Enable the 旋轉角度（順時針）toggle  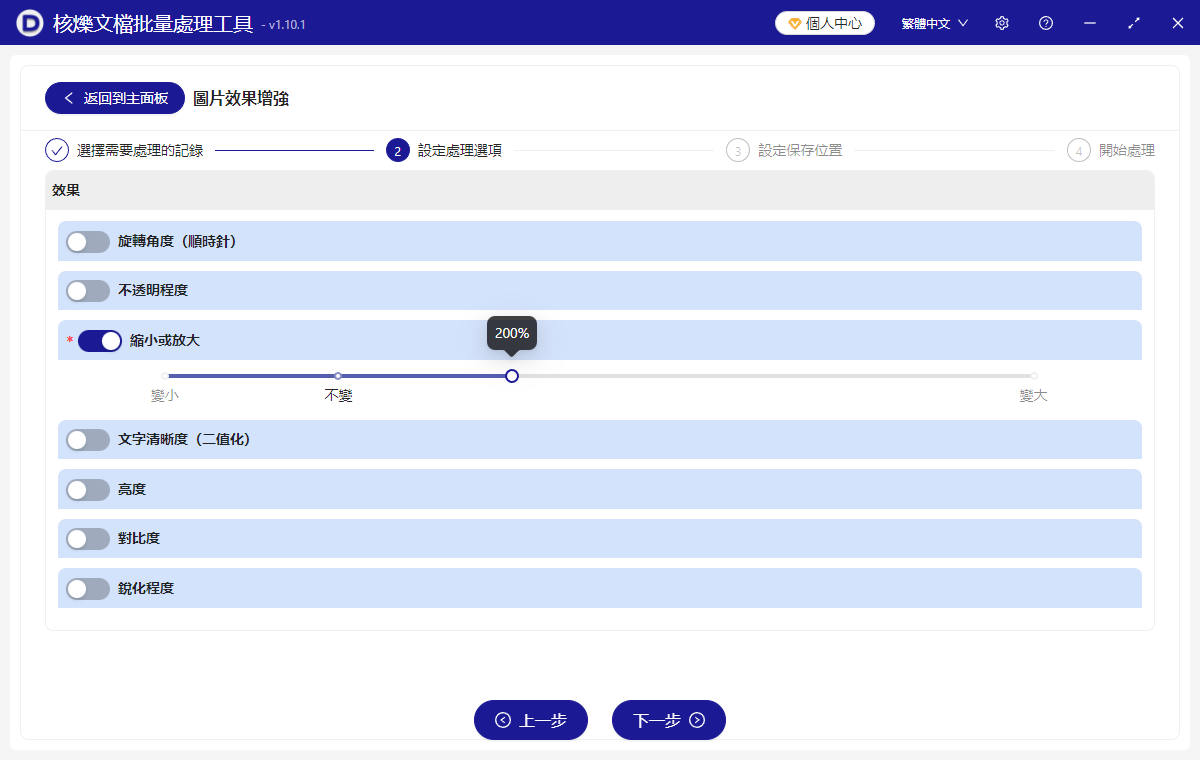(88, 241)
